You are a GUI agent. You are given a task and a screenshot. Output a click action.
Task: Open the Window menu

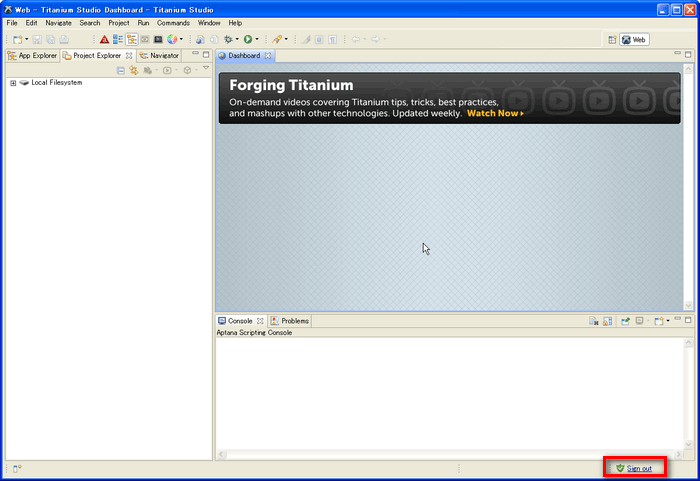[209, 23]
